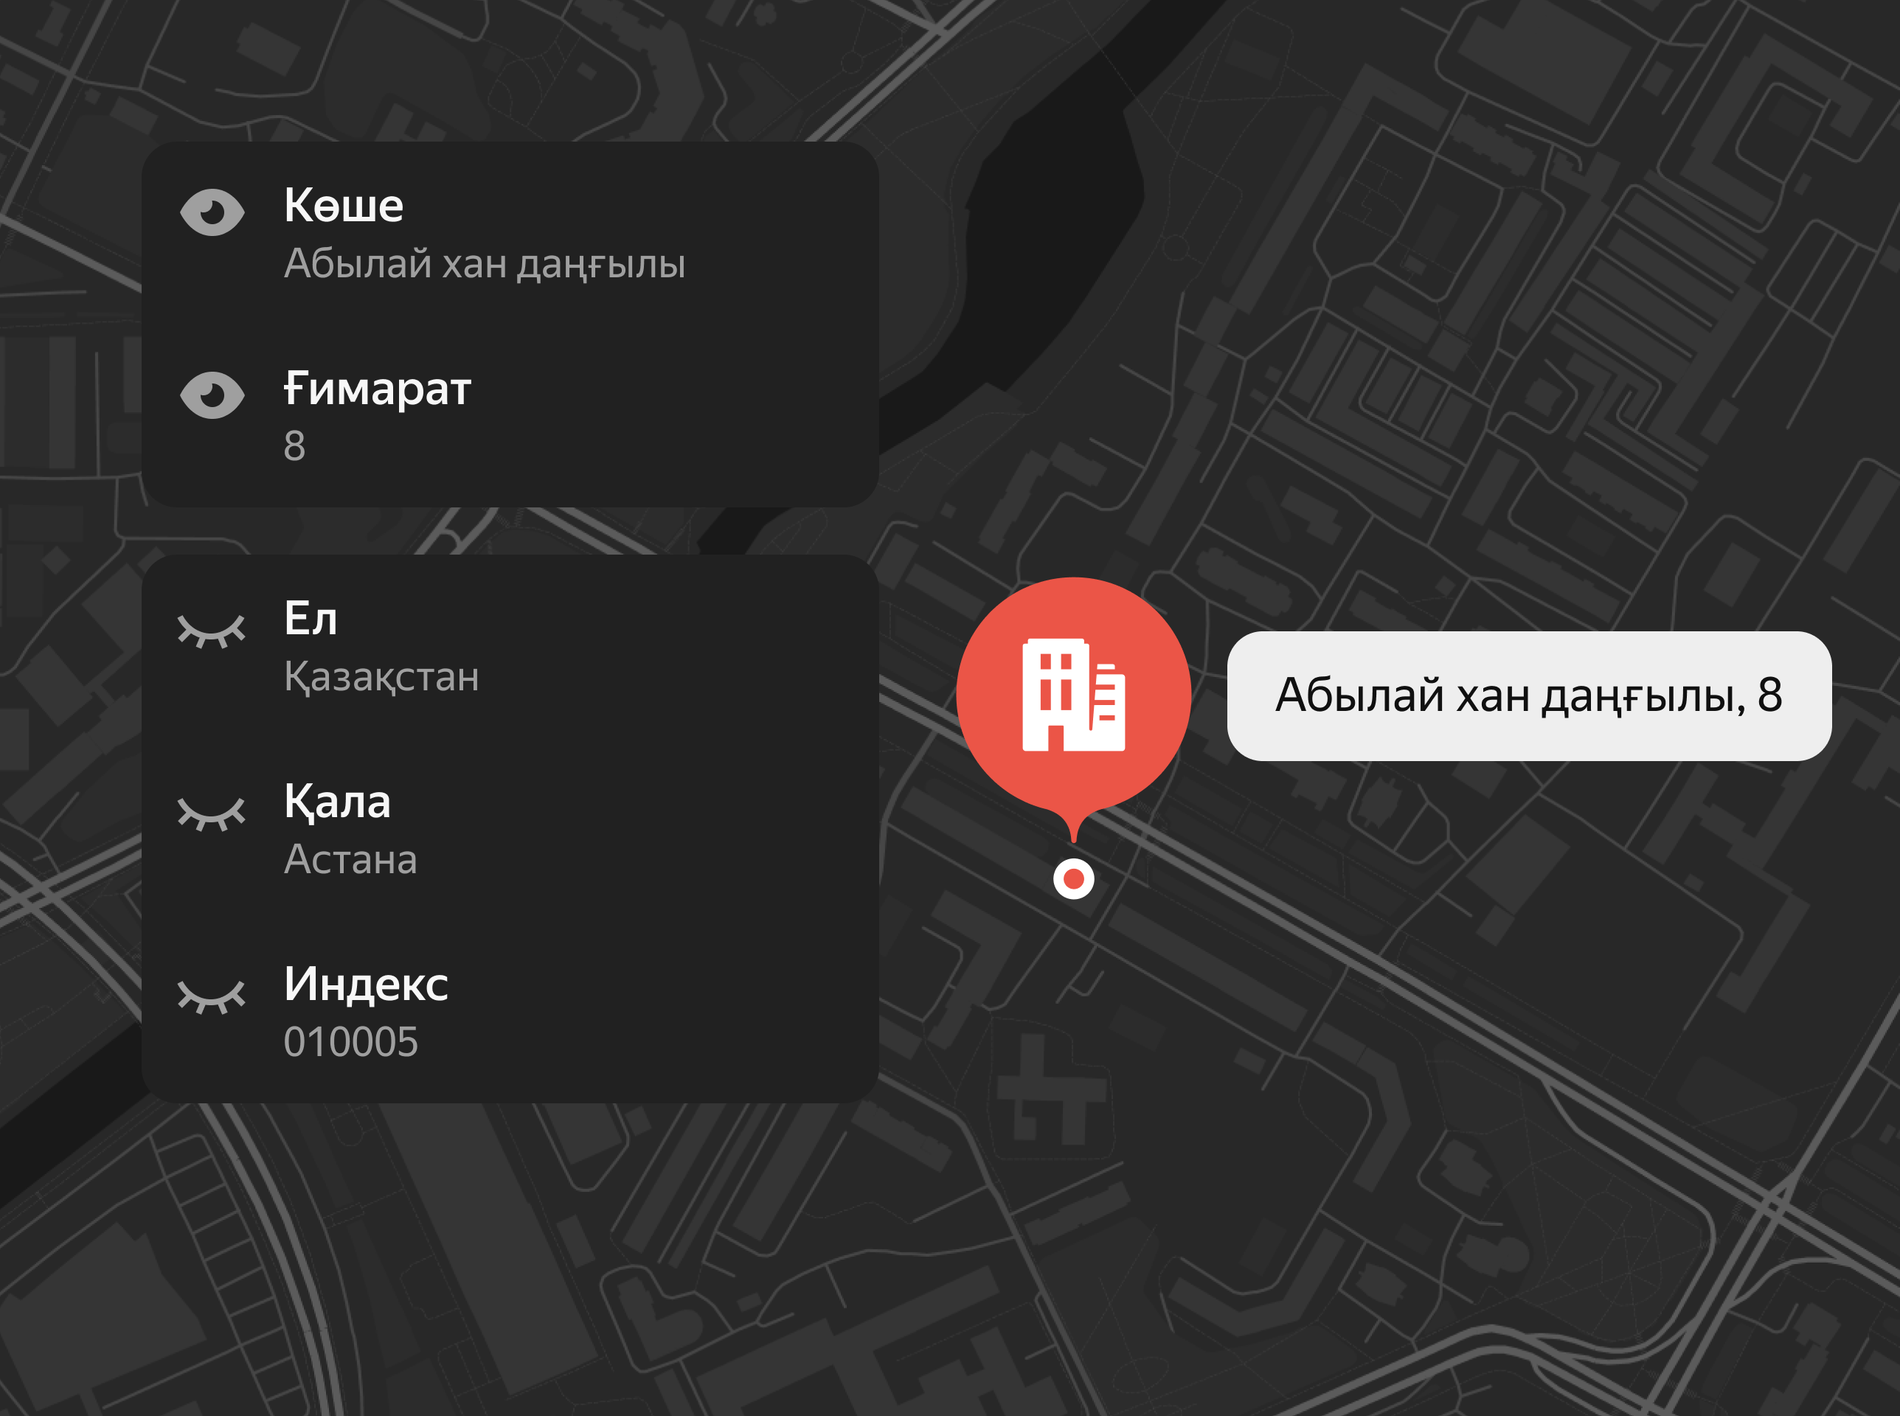Select the city value Астана

point(351,860)
